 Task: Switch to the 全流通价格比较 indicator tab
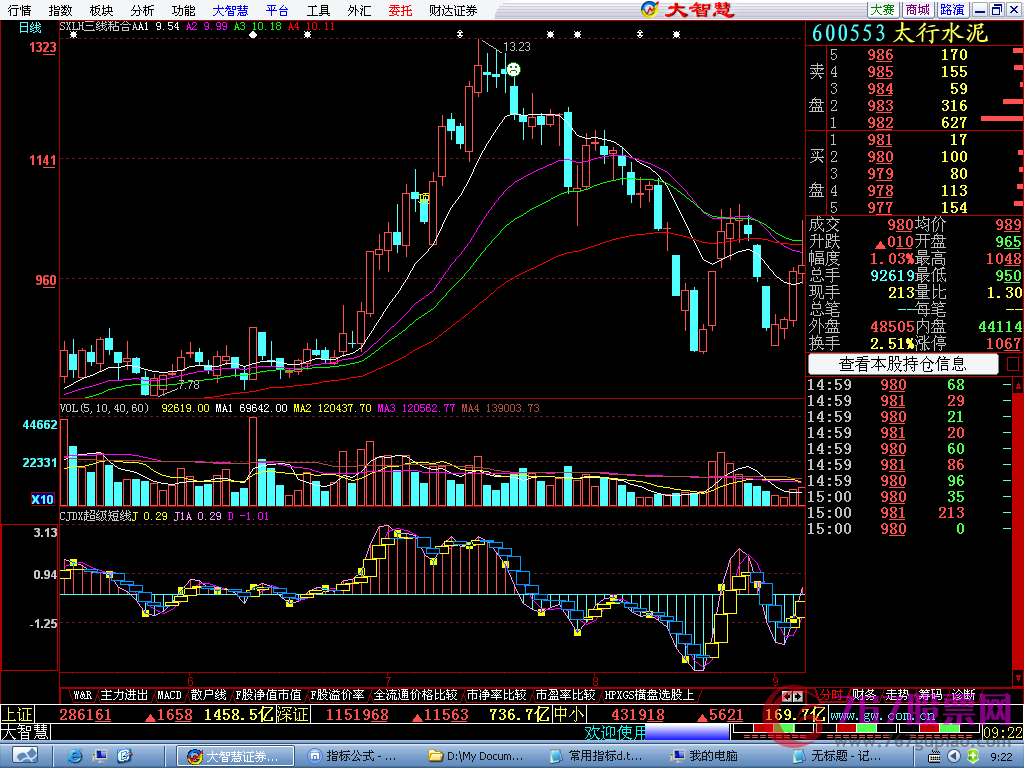(415, 695)
